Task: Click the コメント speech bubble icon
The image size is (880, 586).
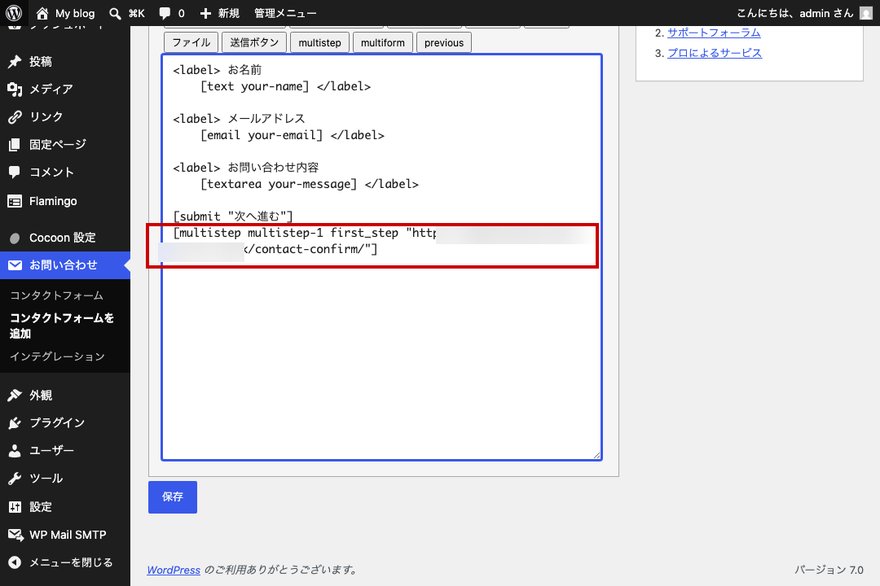Action: 15,172
